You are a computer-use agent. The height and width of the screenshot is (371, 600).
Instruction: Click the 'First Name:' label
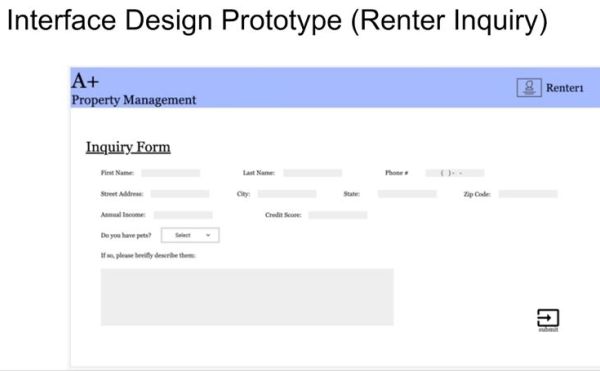click(x=117, y=173)
